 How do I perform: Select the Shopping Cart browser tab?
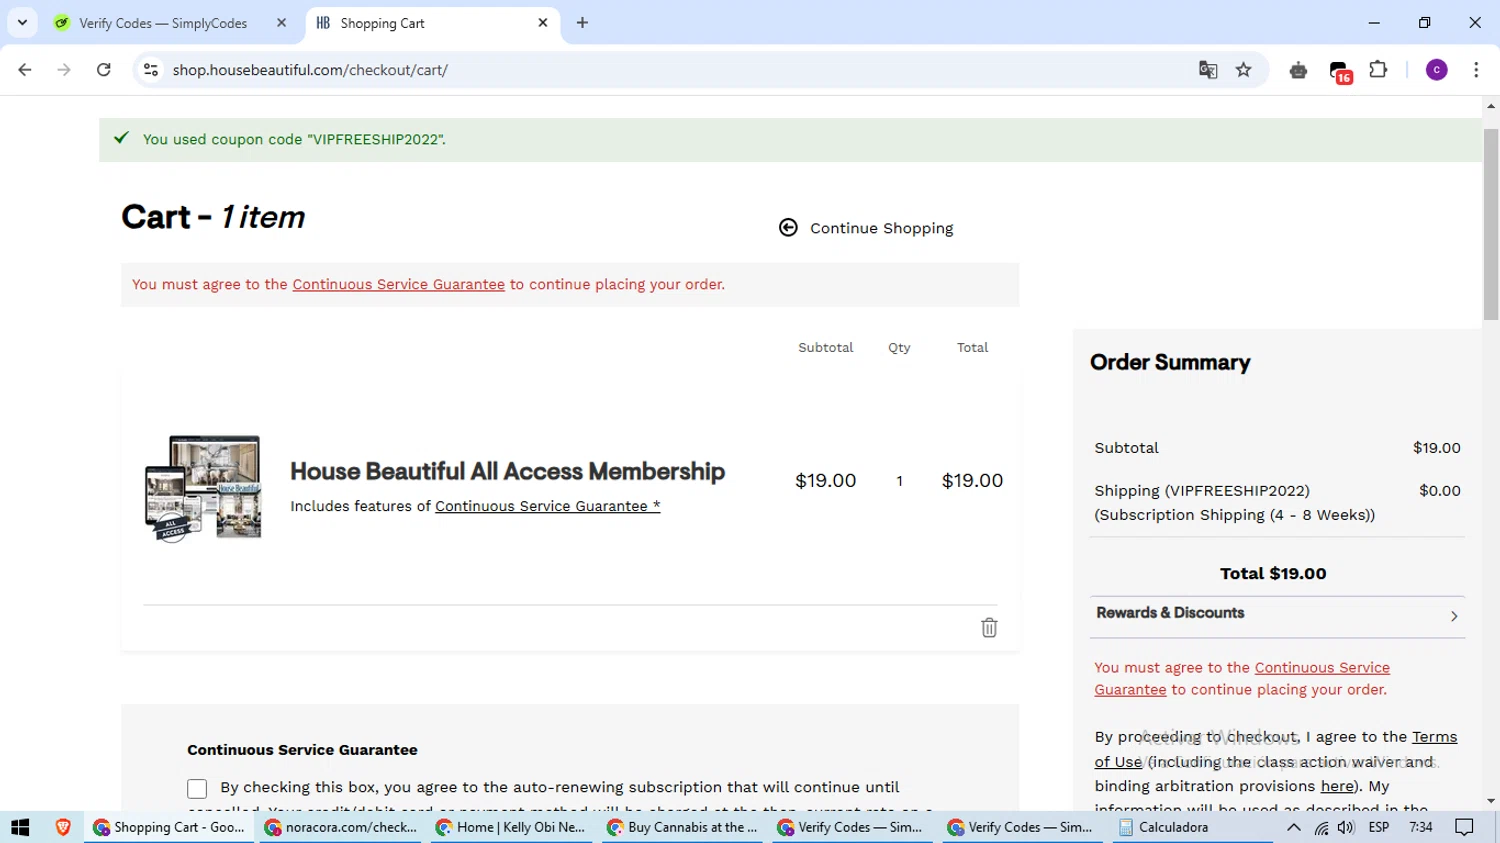432,23
